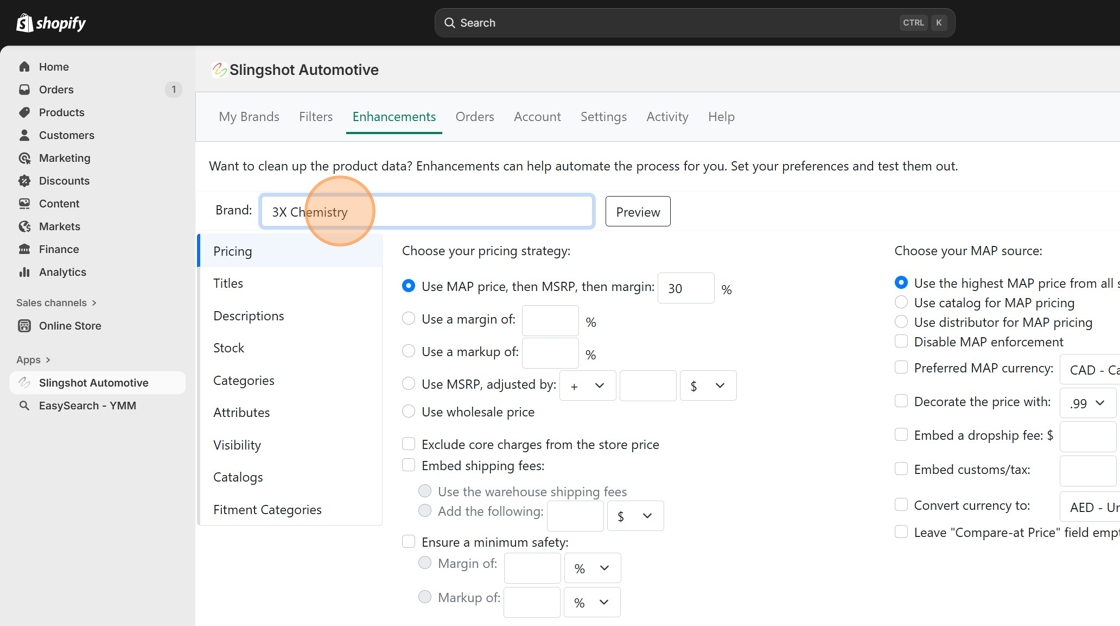The height and width of the screenshot is (626, 1120).
Task: Click the Shopify logo
Action: point(51,23)
